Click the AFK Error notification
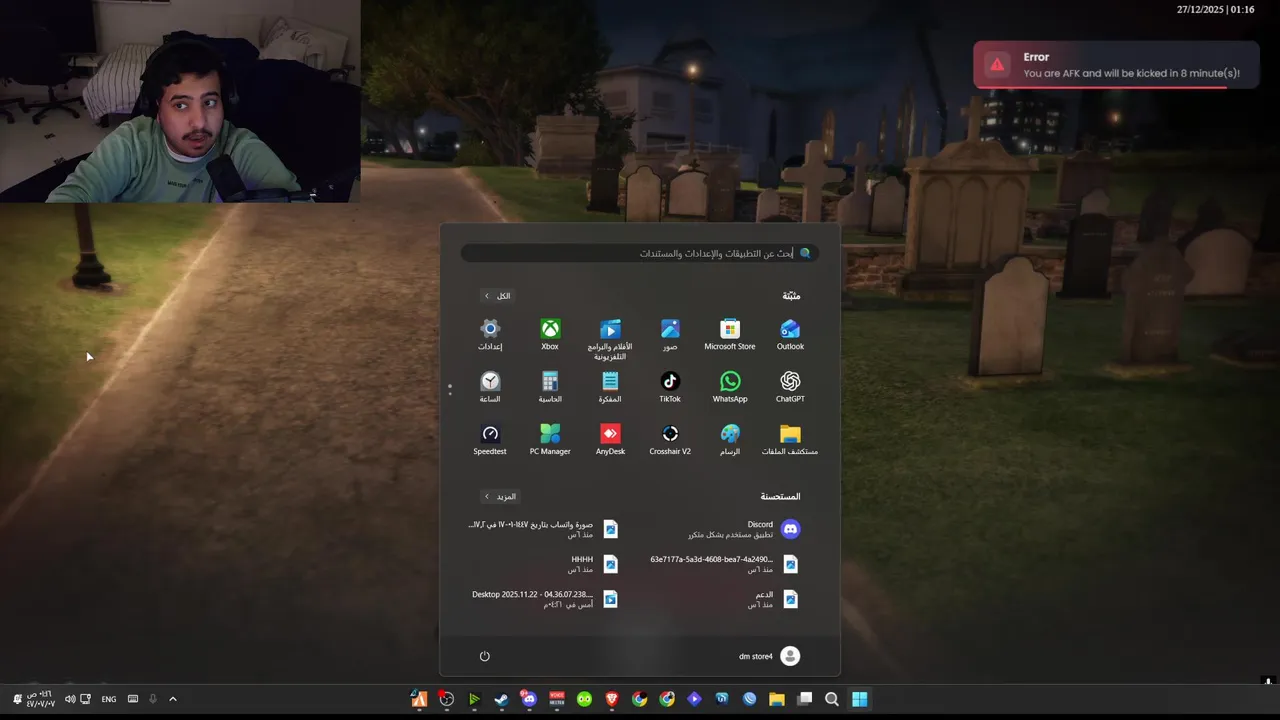The height and width of the screenshot is (720, 1280). click(1116, 65)
